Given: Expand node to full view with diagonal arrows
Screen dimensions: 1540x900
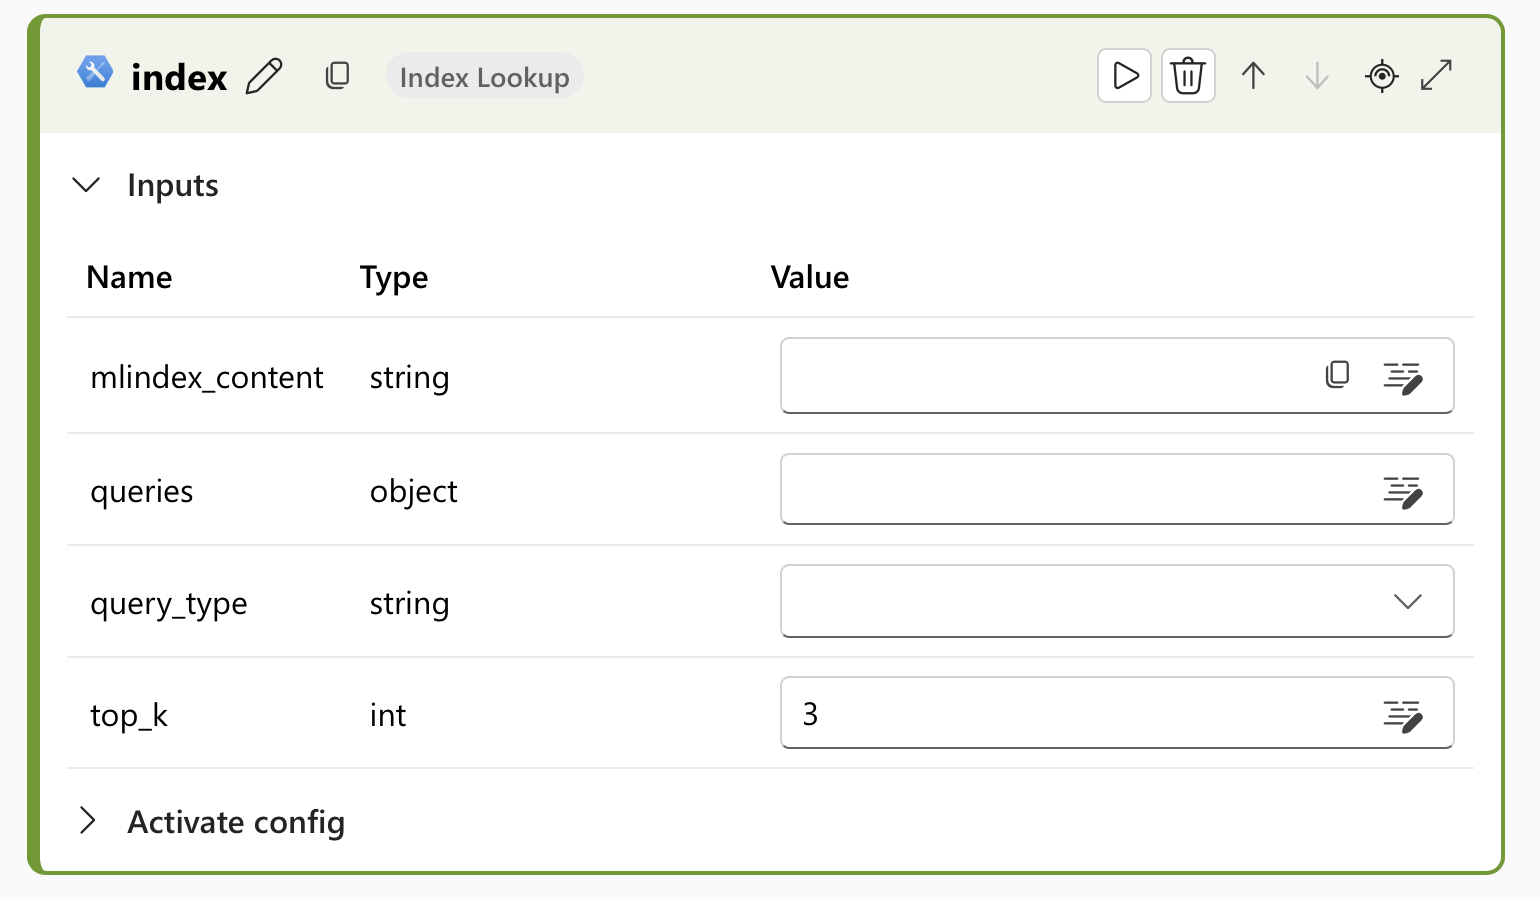Looking at the screenshot, I should click(x=1436, y=76).
